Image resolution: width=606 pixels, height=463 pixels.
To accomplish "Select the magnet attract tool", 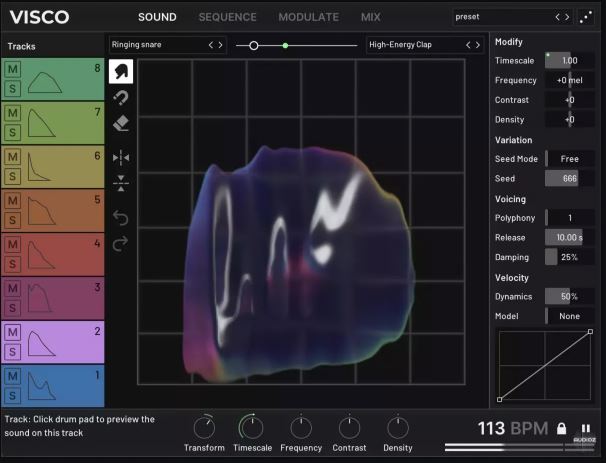I will click(x=121, y=98).
